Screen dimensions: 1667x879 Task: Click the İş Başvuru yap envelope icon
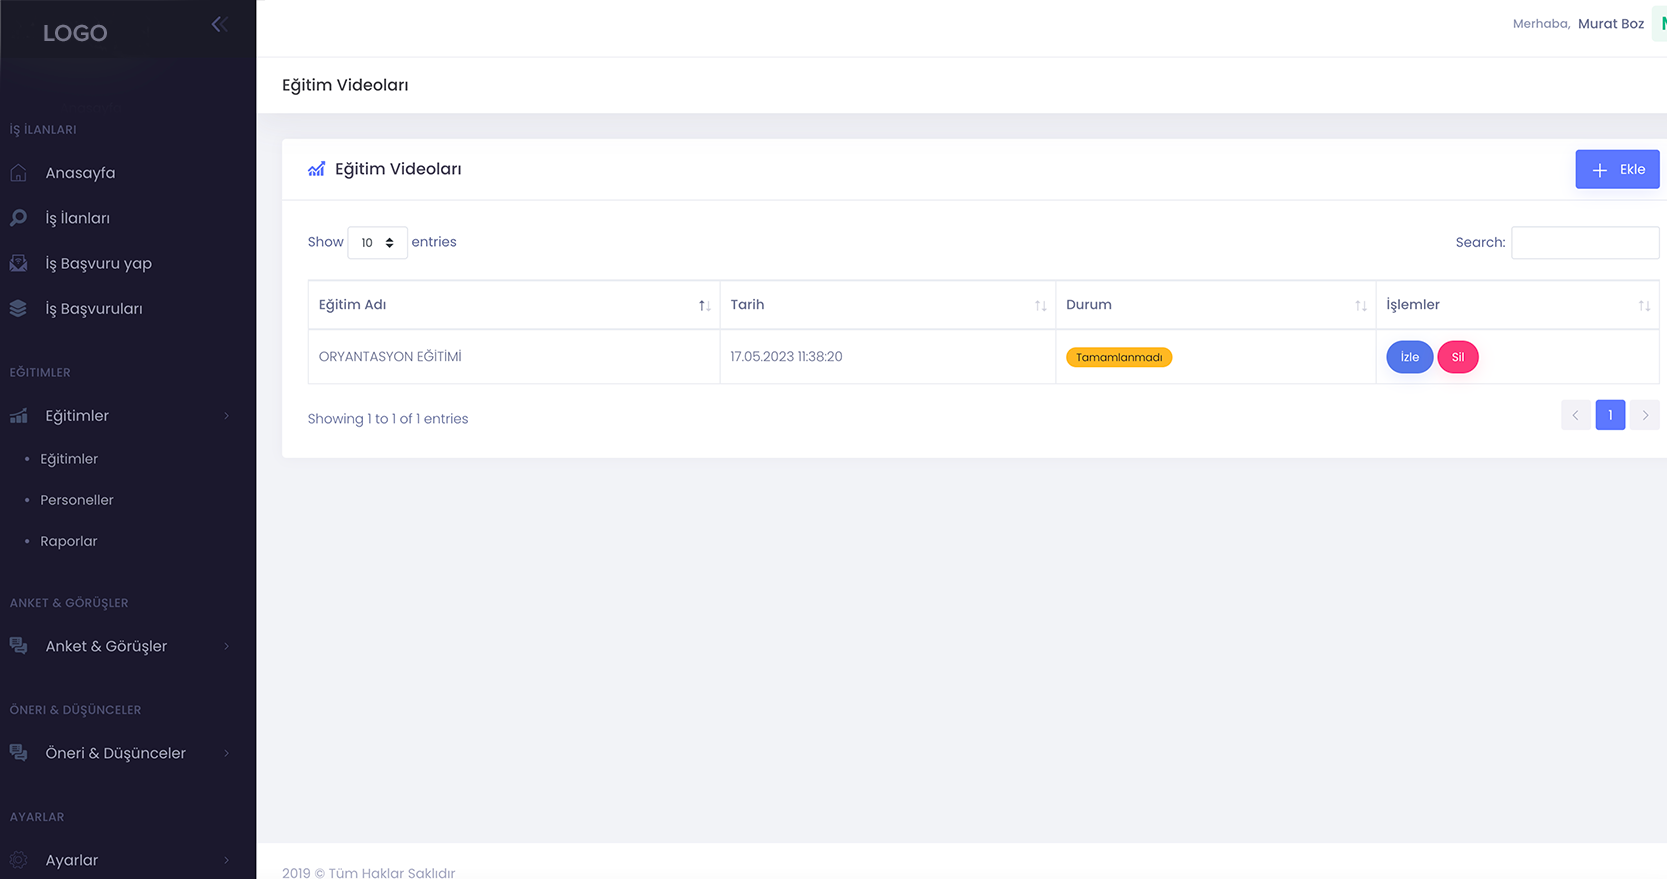18,263
